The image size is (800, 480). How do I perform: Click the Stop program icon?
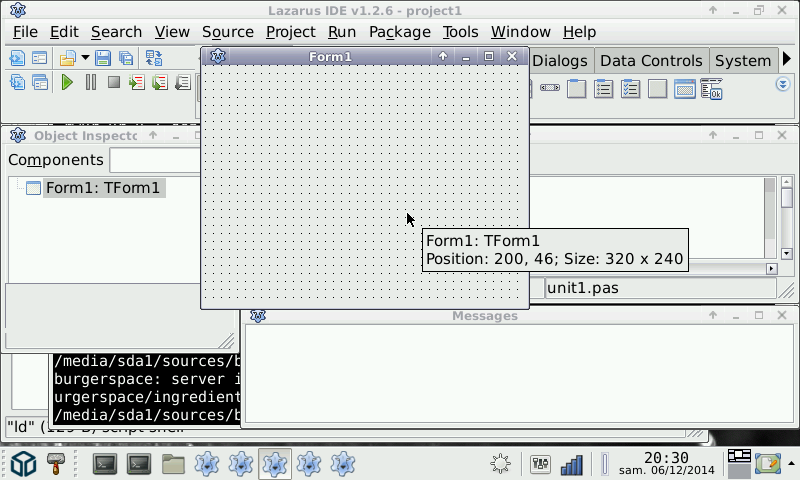[114, 83]
